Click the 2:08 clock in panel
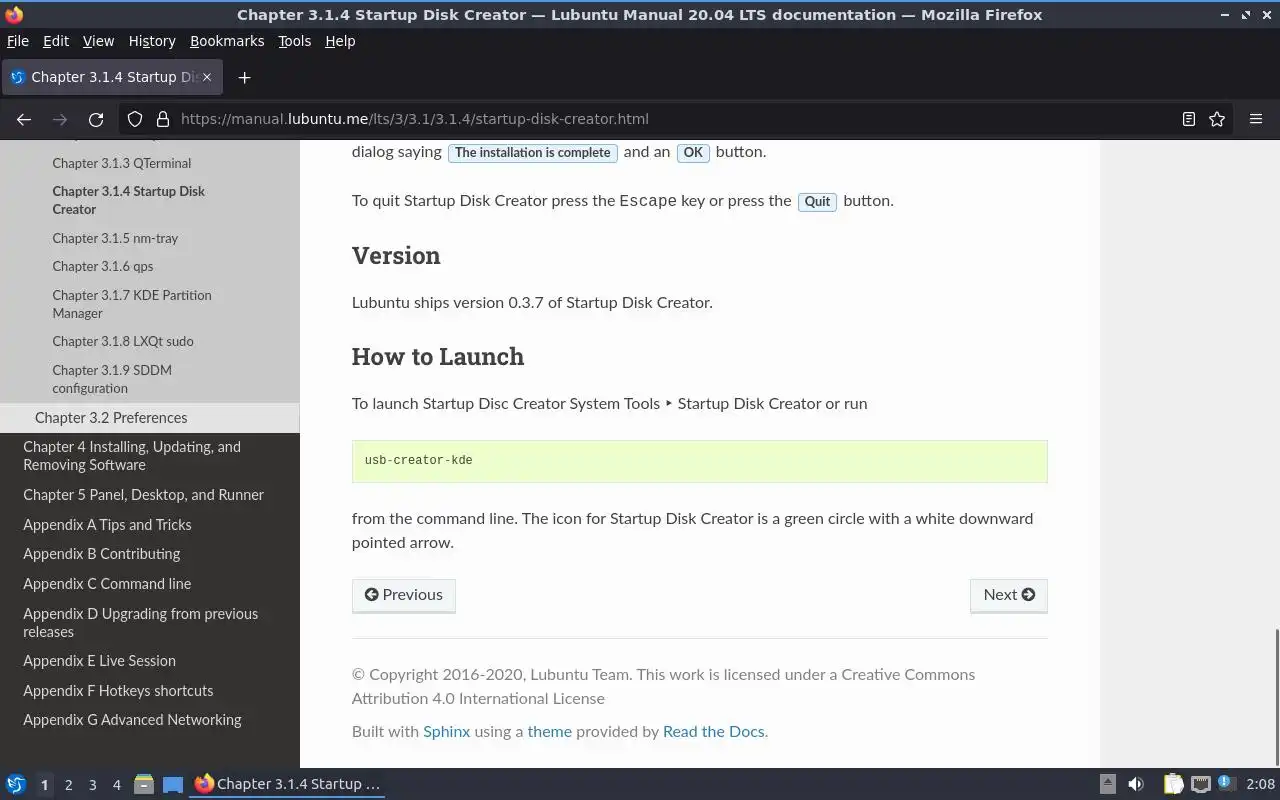Viewport: 1280px width, 800px height. [x=1260, y=784]
